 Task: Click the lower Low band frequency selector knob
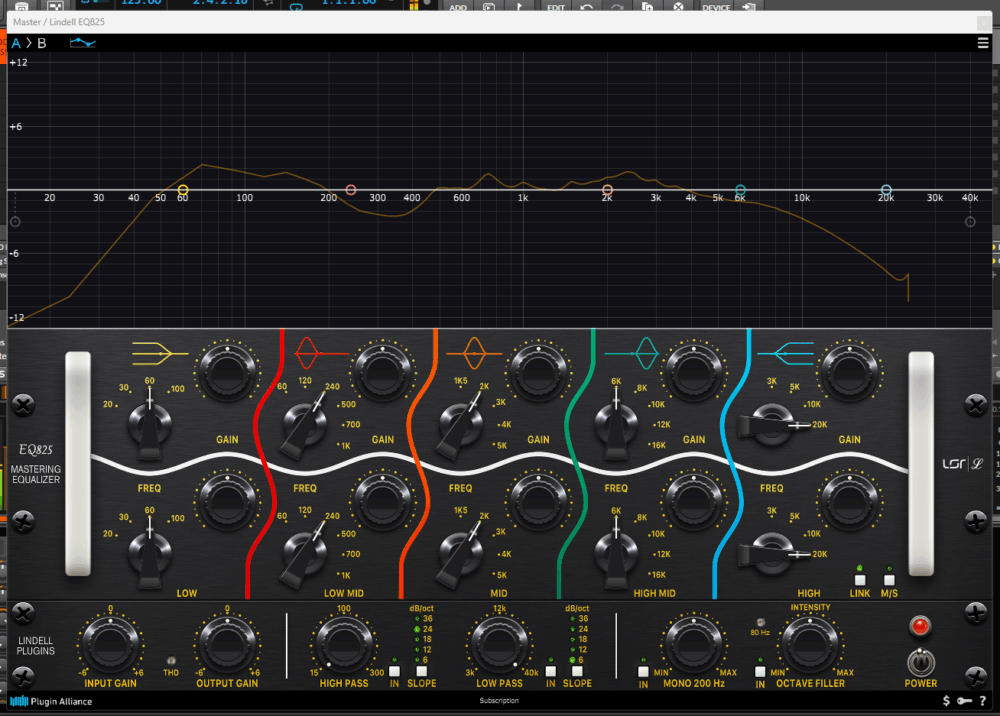click(150, 553)
